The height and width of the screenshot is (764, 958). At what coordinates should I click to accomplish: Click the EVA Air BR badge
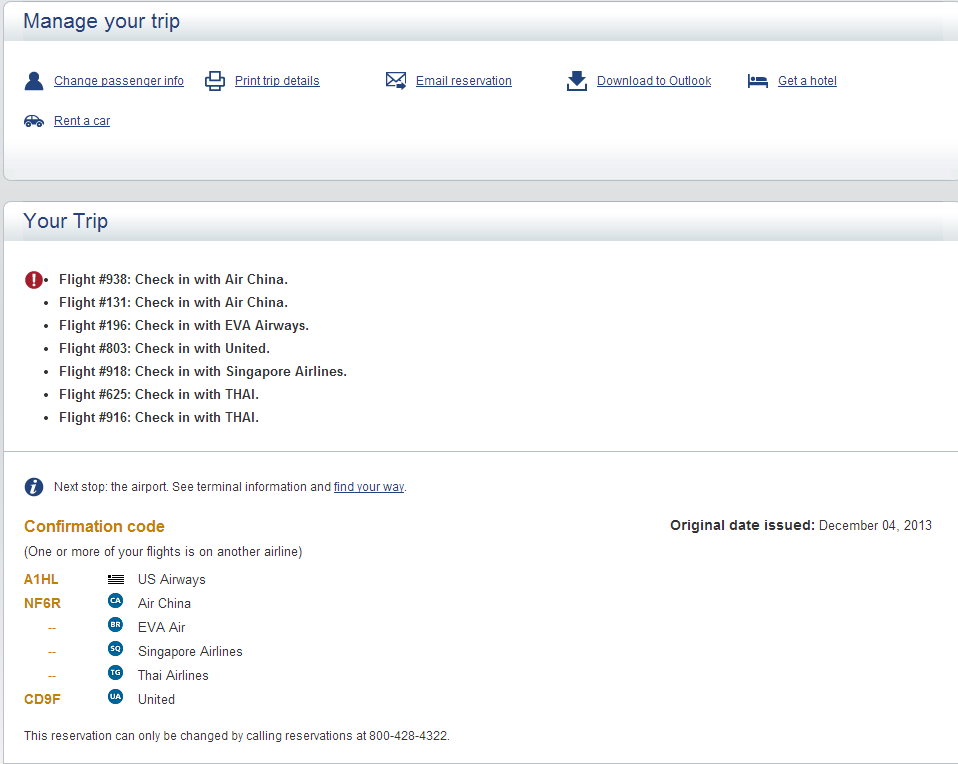point(115,625)
